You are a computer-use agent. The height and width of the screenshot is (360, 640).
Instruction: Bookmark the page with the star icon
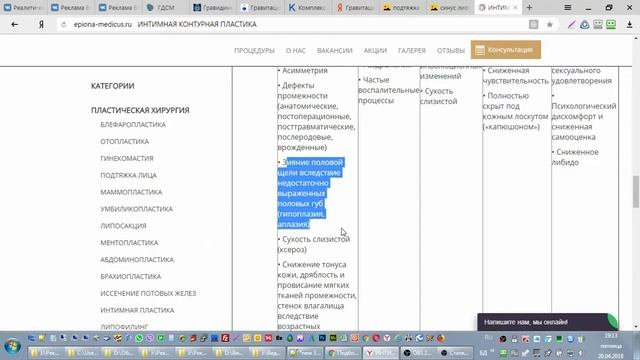550,24
